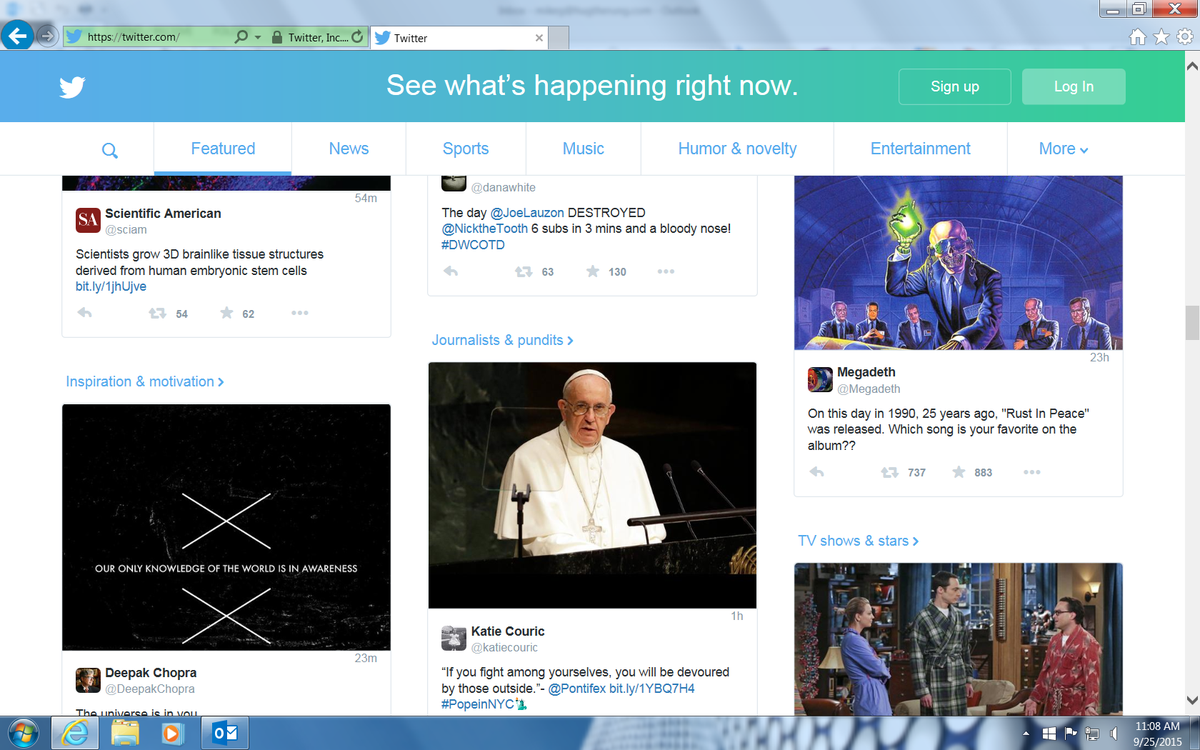Favorite the Megadeth tweet star

pos(959,472)
